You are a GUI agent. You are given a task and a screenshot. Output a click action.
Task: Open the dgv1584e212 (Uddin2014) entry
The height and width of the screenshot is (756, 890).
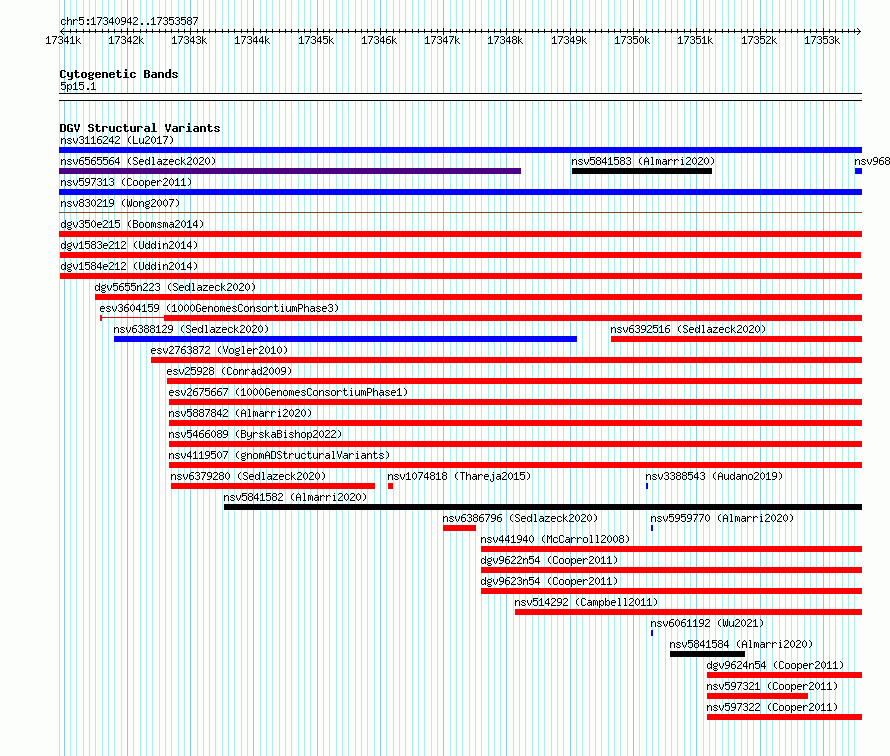point(129,266)
